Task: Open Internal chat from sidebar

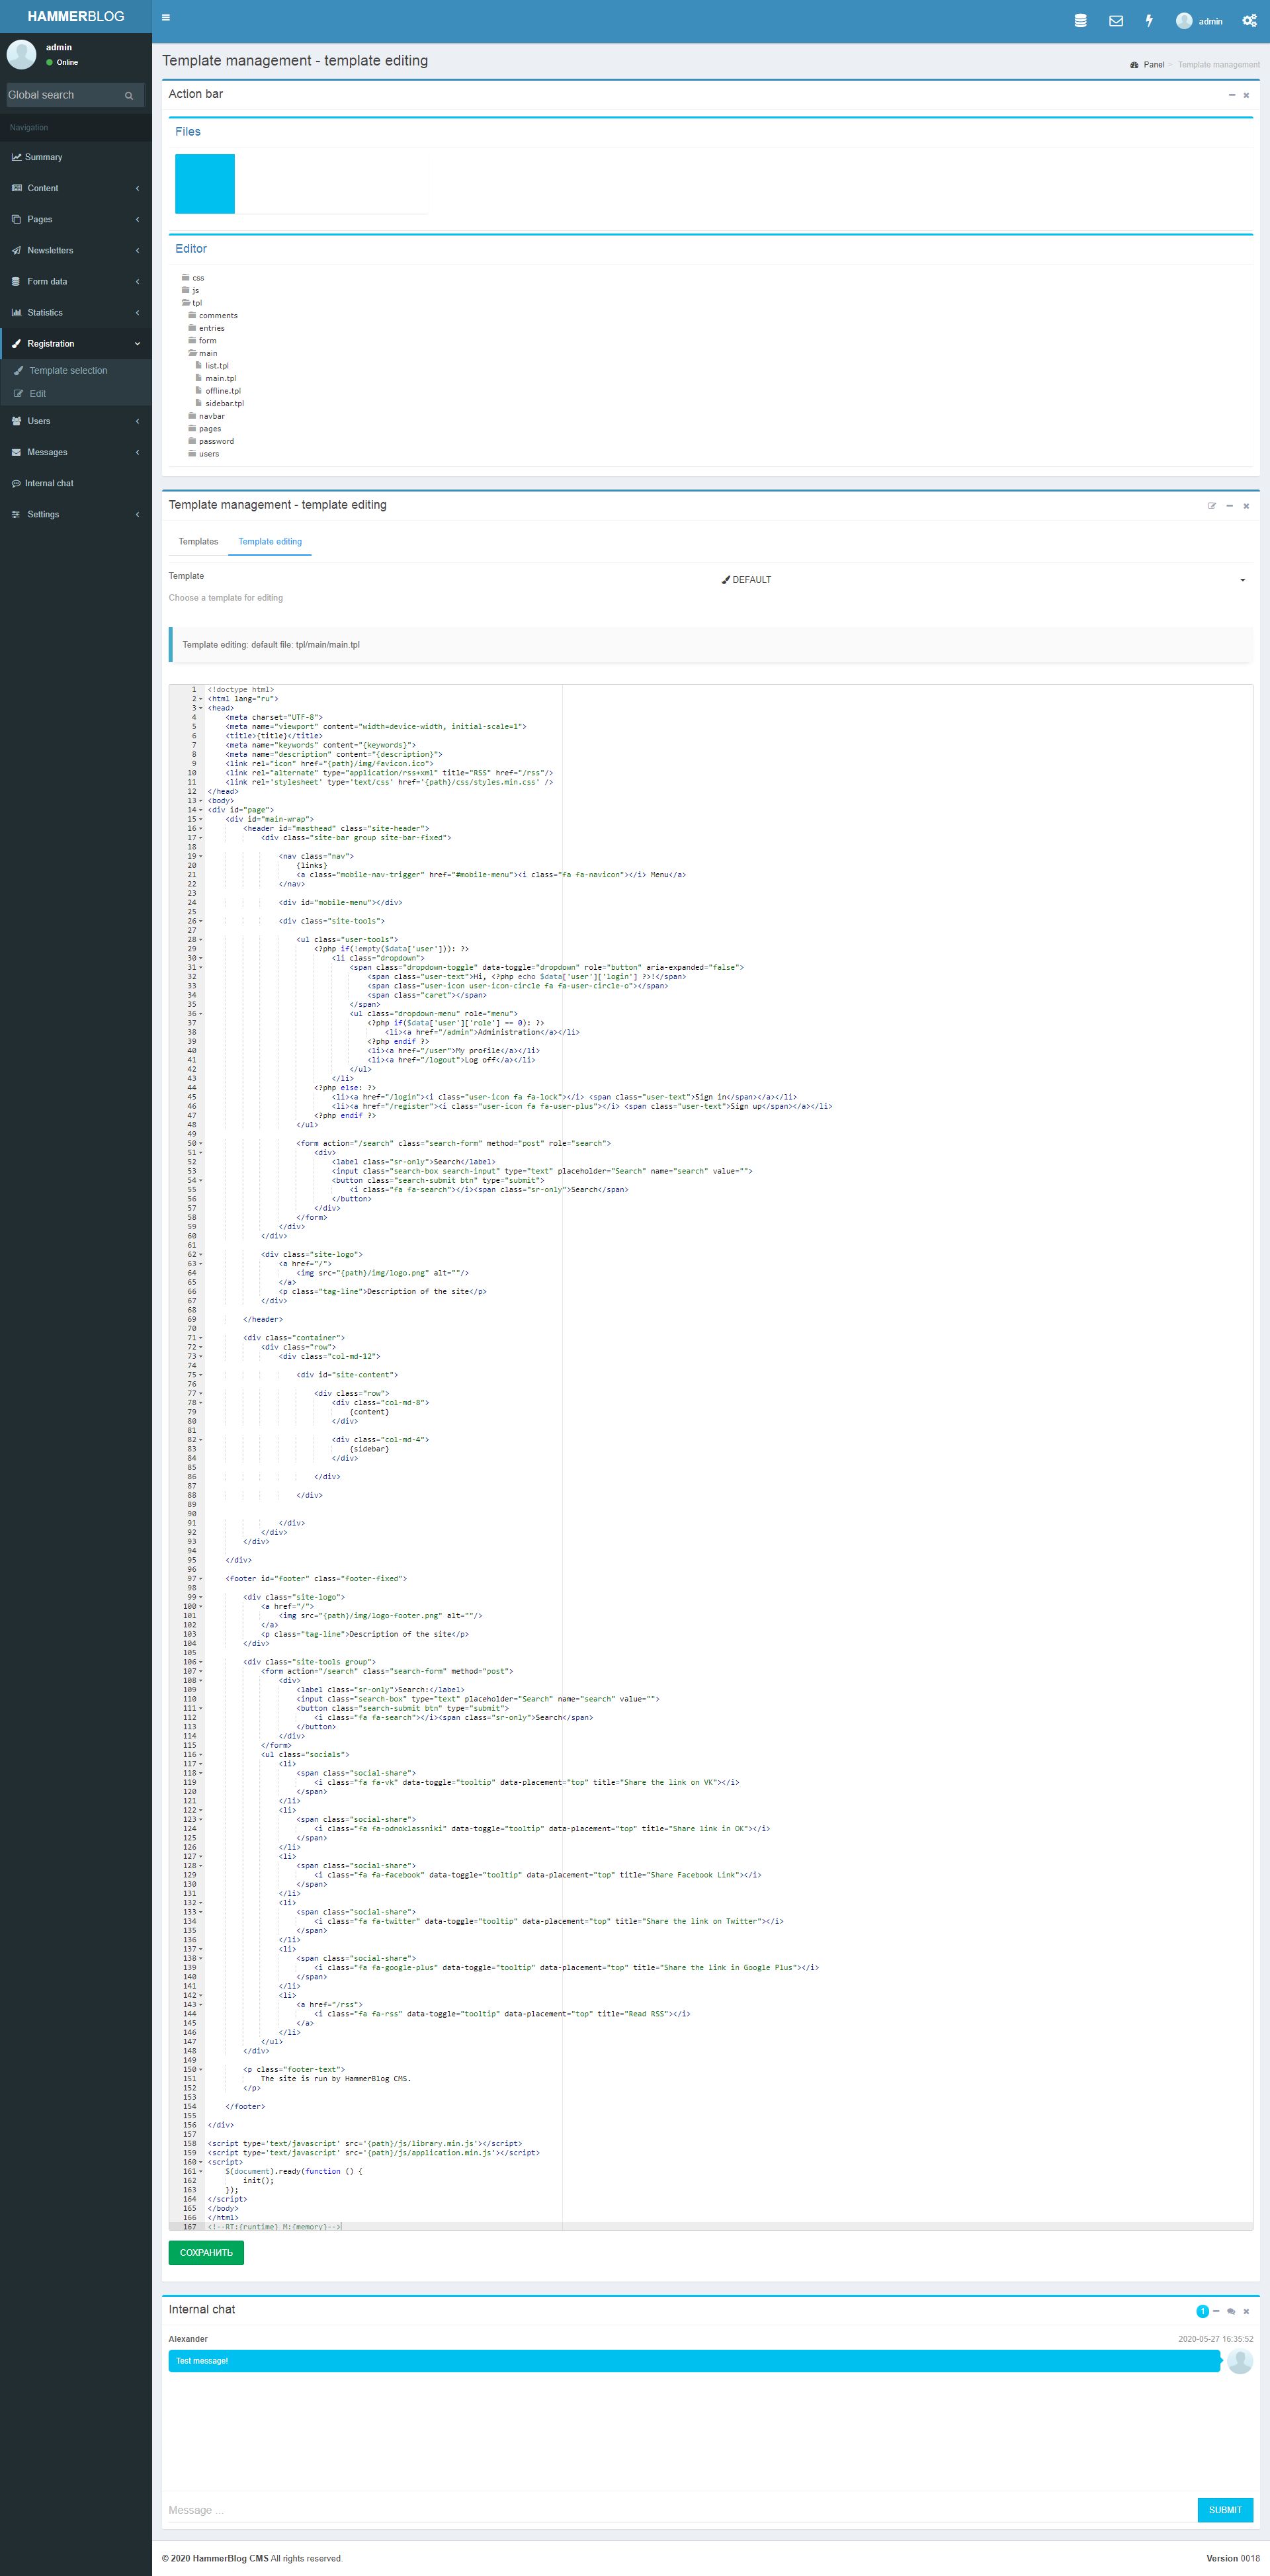Action: (76, 483)
